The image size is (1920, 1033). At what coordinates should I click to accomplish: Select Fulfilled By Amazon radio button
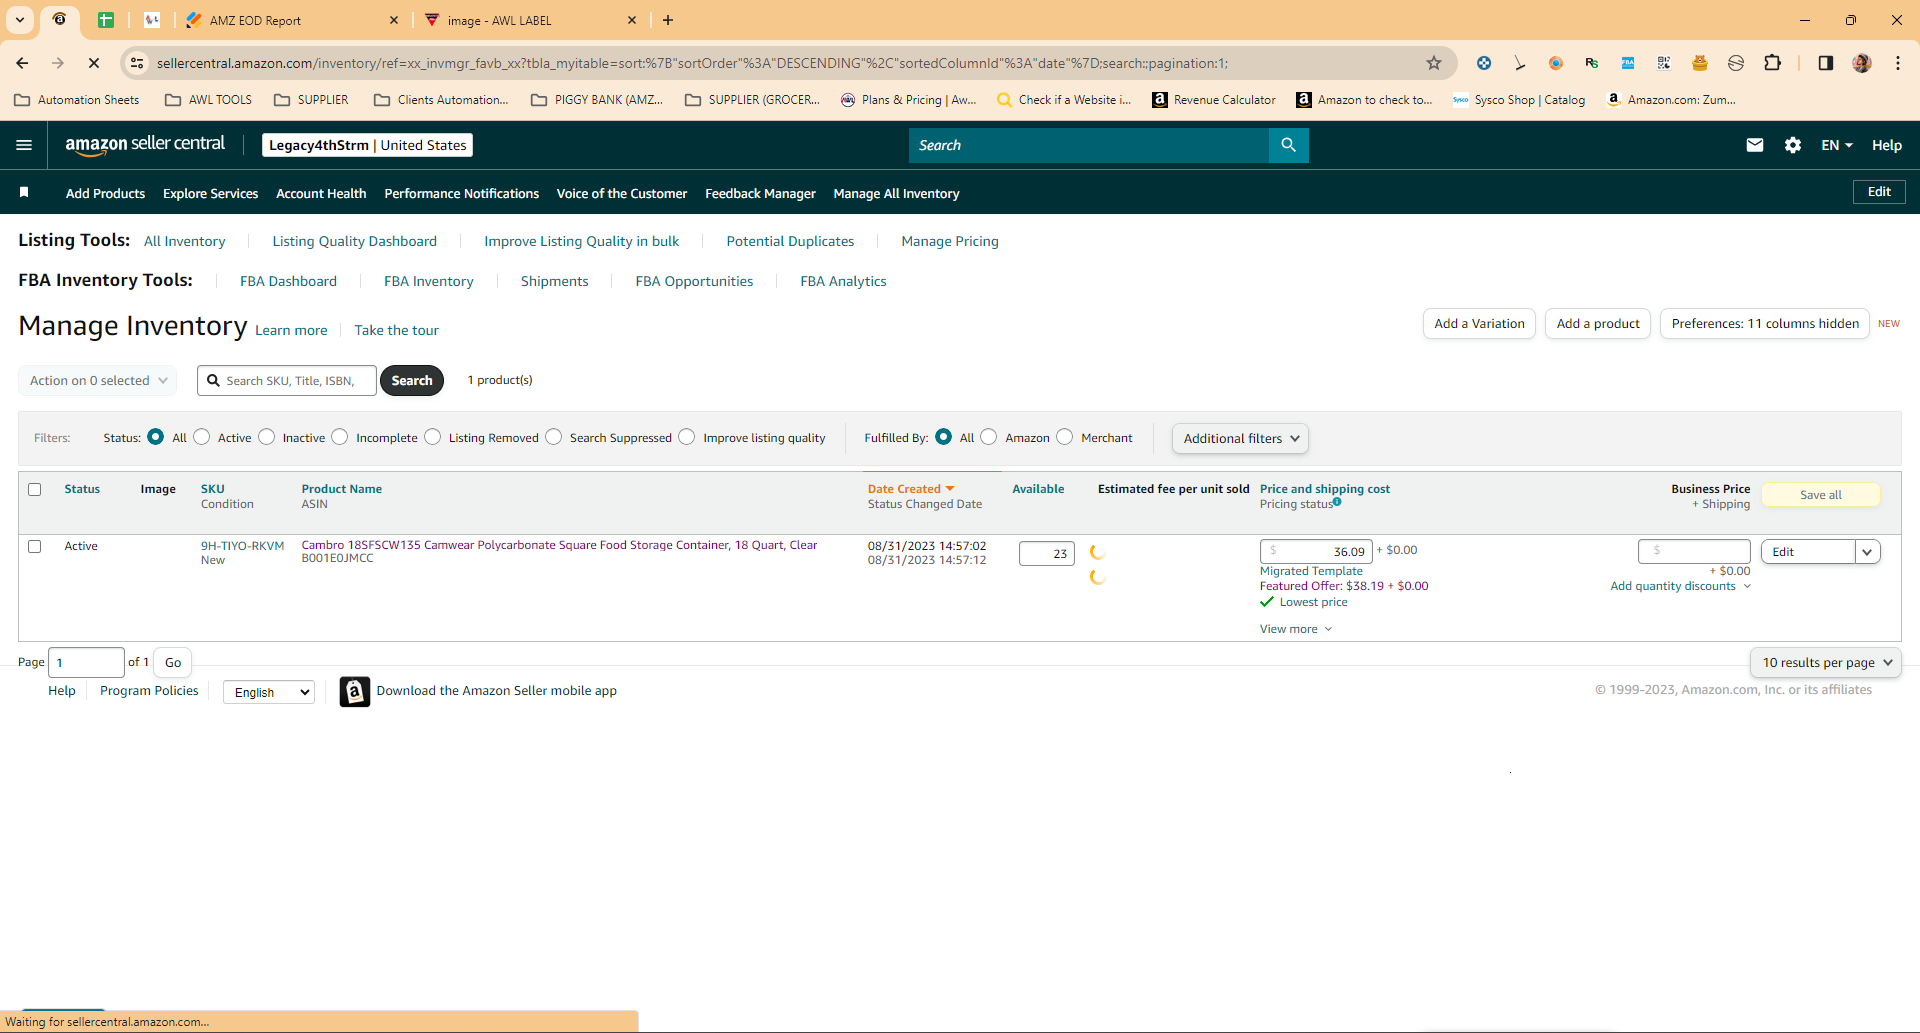[989, 437]
